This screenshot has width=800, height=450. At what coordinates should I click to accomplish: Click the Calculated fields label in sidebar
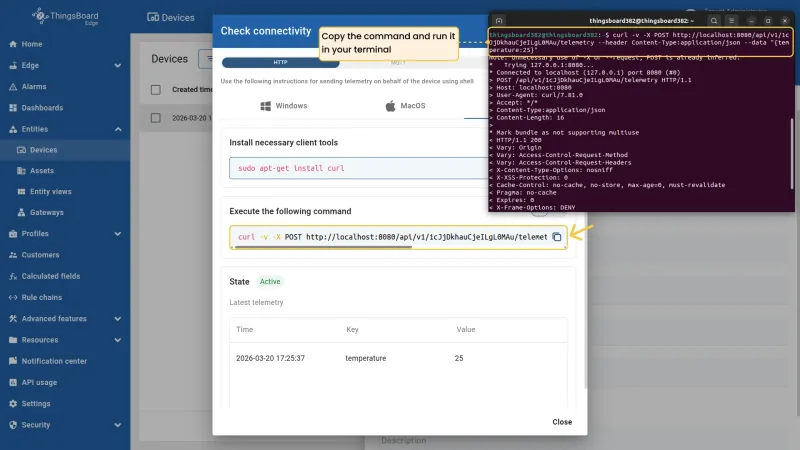click(x=51, y=276)
